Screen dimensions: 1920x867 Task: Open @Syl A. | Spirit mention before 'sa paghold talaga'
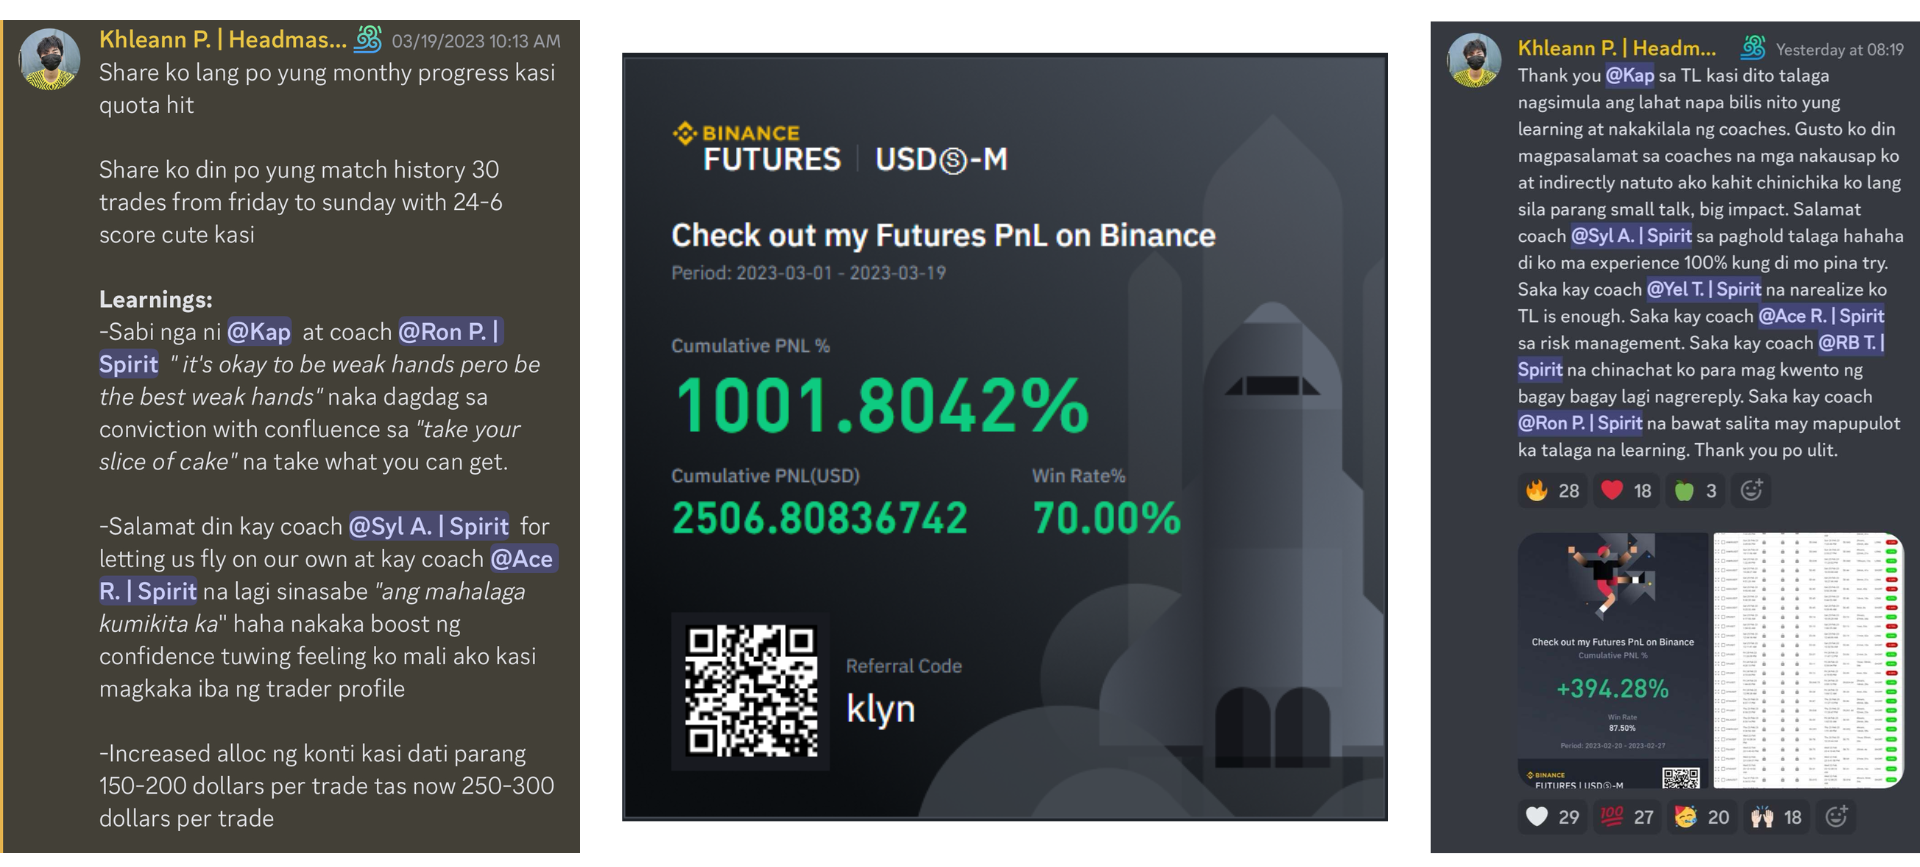pyautogui.click(x=1631, y=236)
